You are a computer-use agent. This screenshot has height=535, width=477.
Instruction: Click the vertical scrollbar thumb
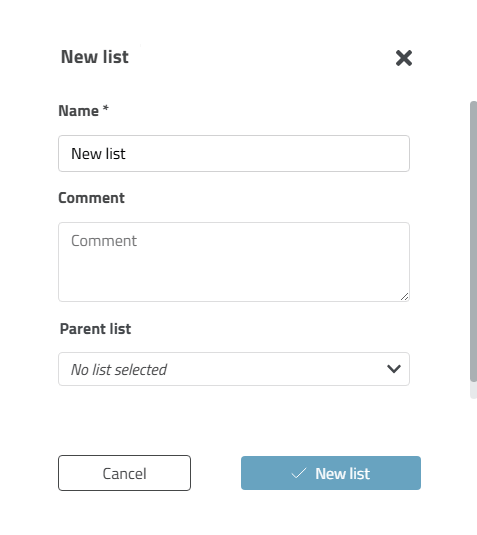(473, 241)
